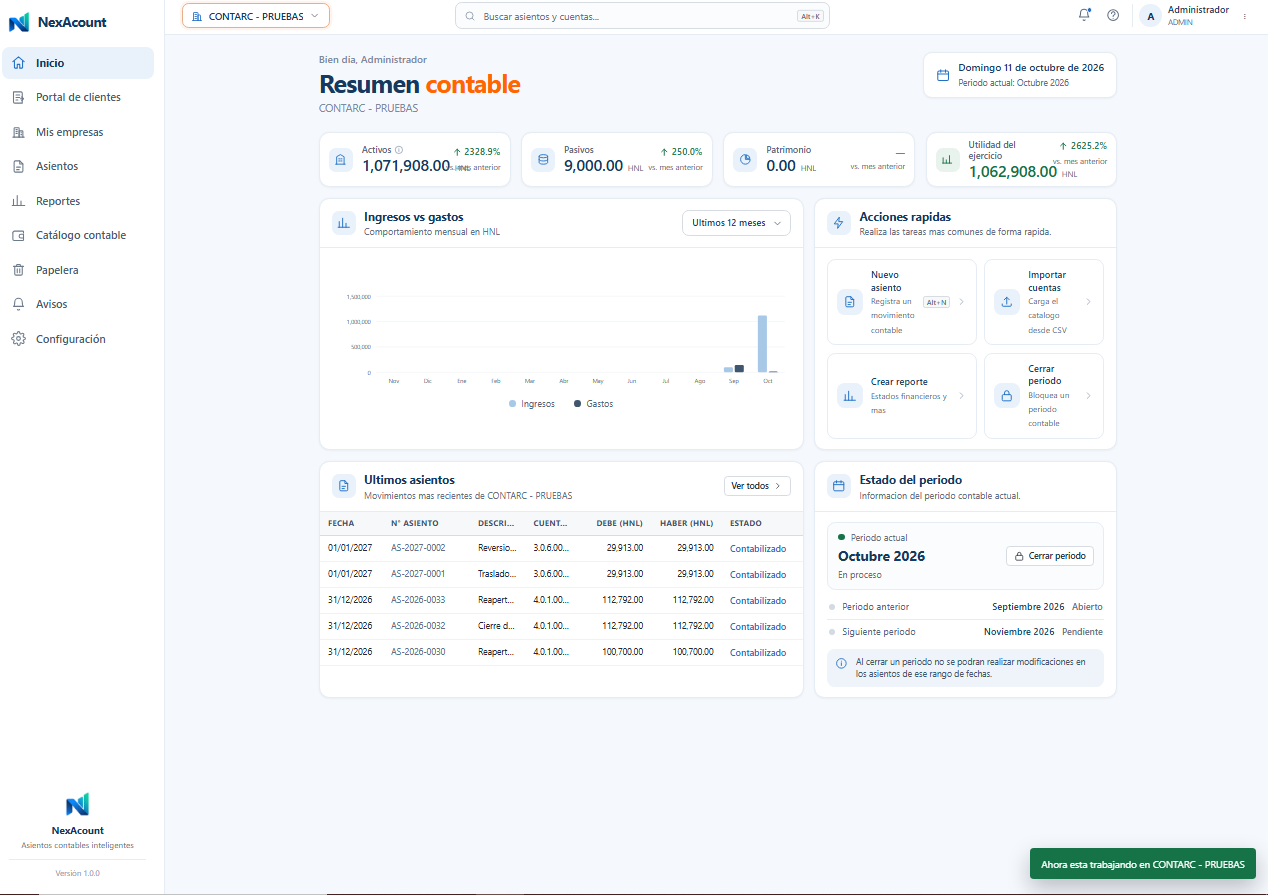1268x895 pixels.
Task: Click the Portal de clientes icon
Action: coord(18,97)
